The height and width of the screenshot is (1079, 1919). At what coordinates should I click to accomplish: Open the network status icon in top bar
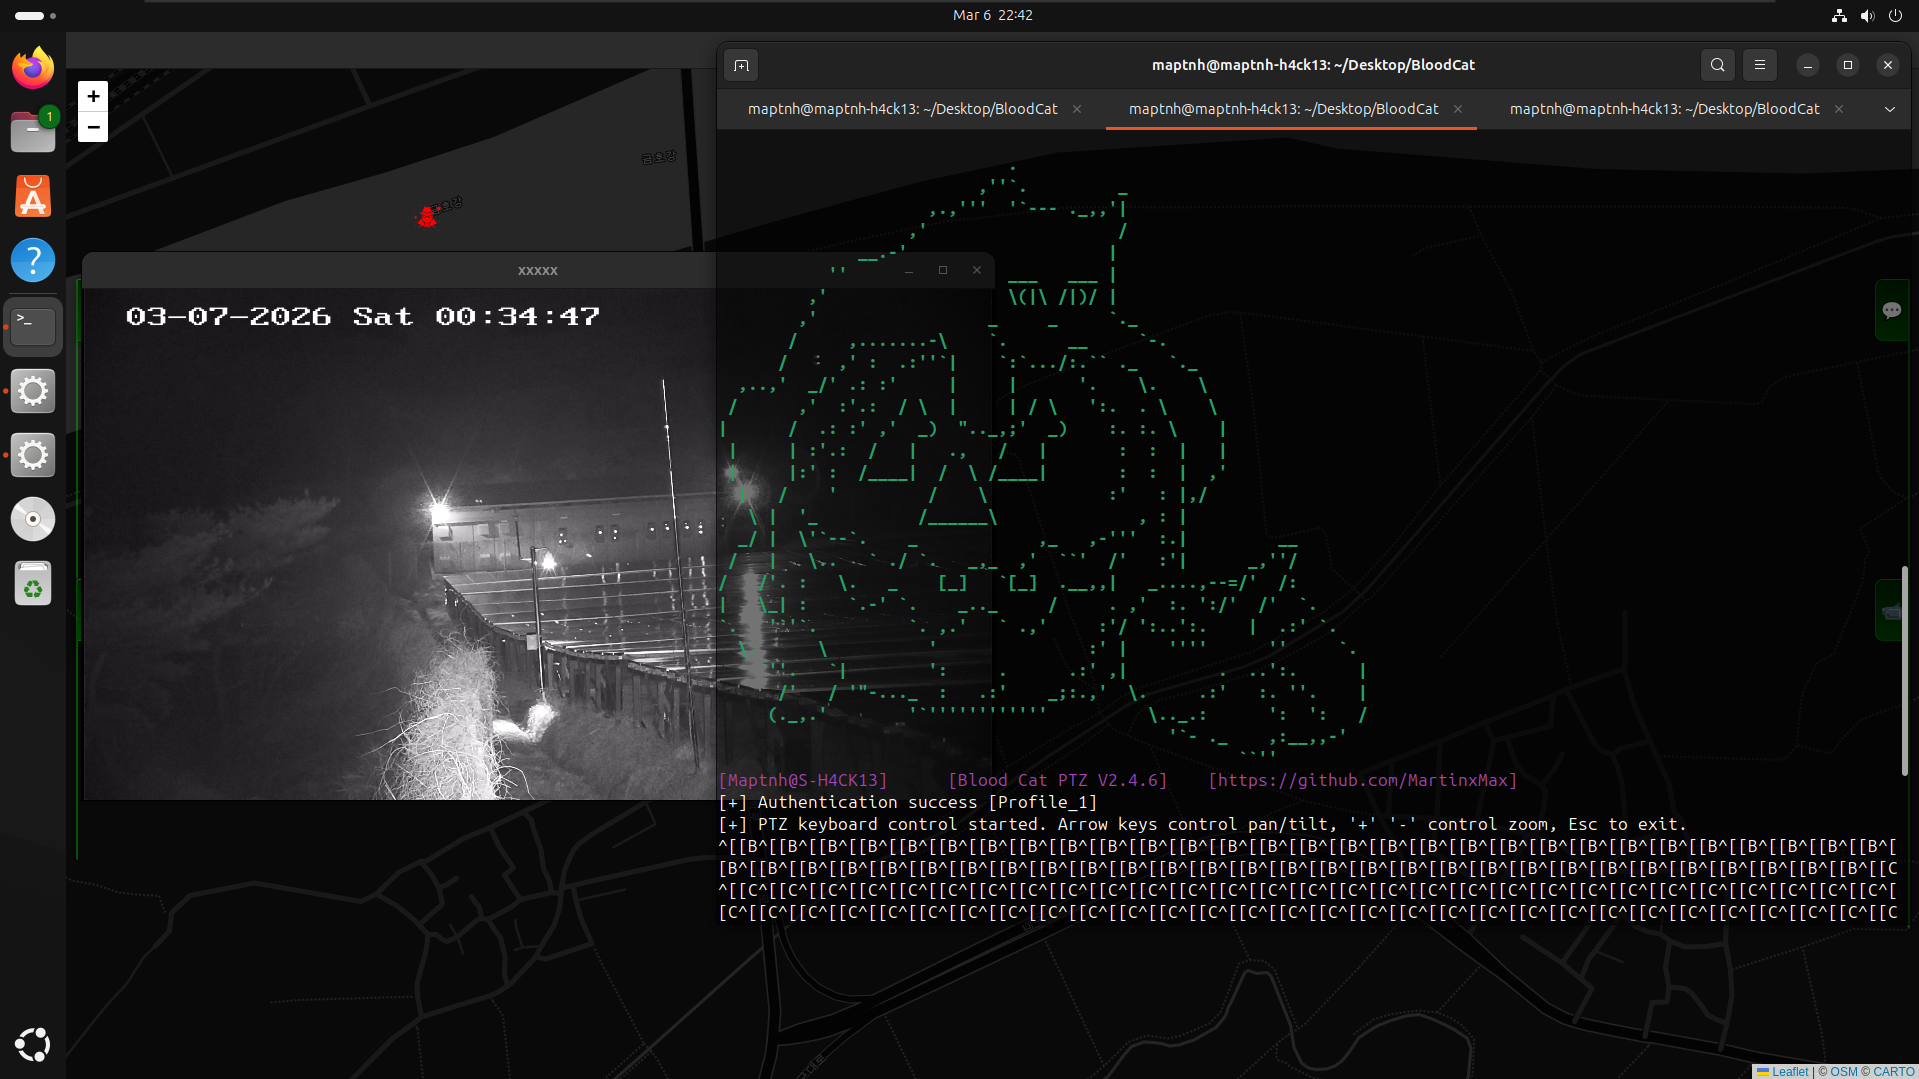click(1839, 15)
